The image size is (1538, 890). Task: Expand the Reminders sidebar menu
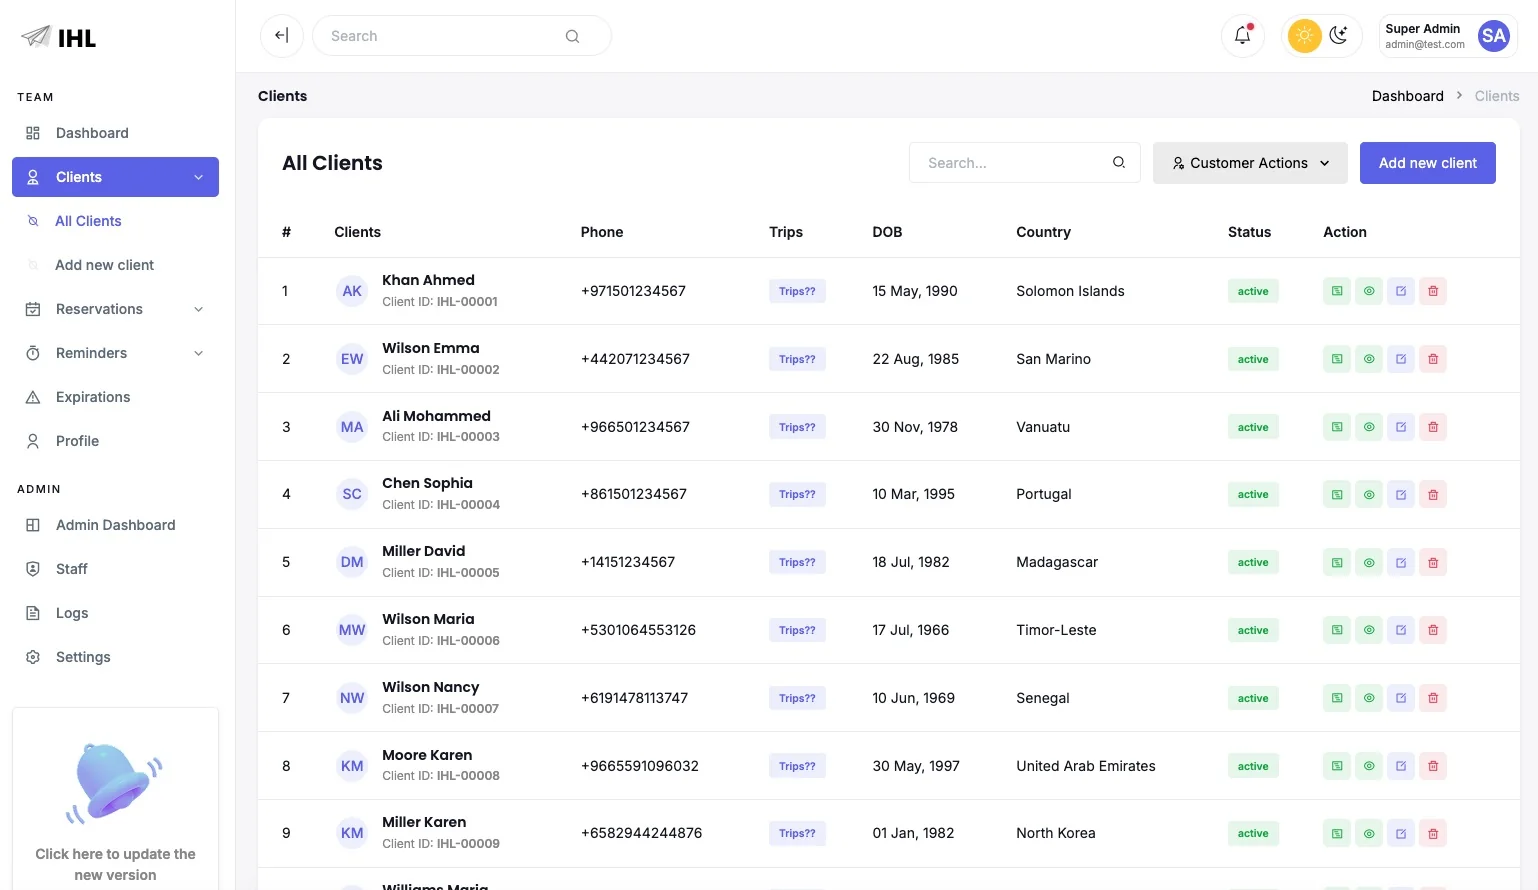pyautogui.click(x=115, y=353)
